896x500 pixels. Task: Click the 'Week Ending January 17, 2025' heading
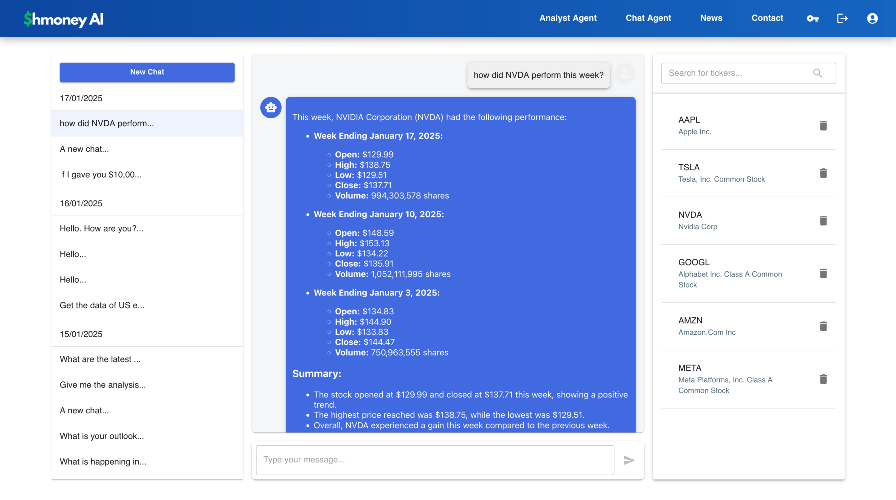[378, 136]
